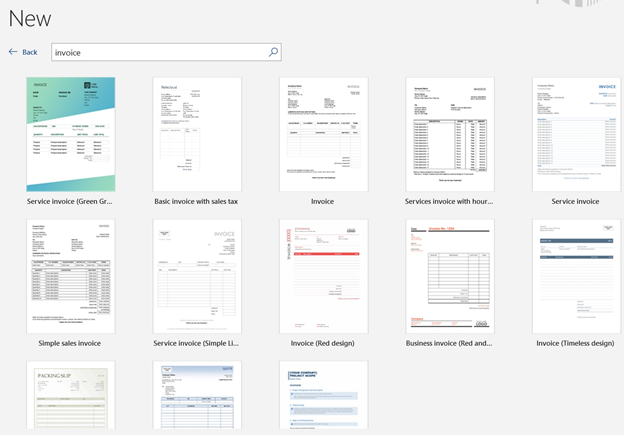Open the Project Scope template thumbnail

click(x=324, y=395)
